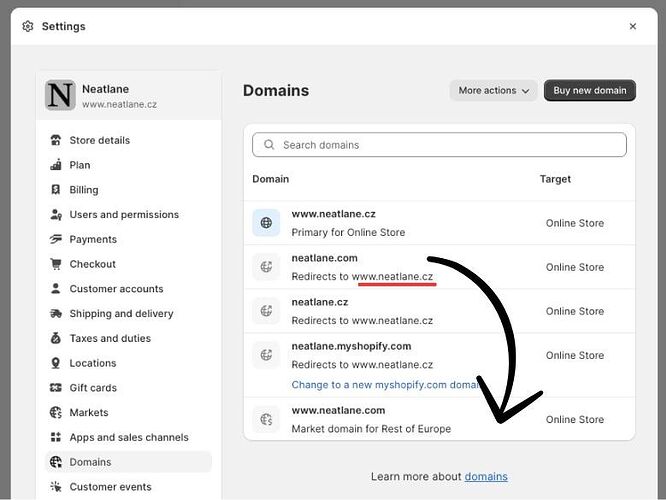666x500 pixels.
Task: Click the Apps and sales channels icon
Action: click(x=56, y=437)
